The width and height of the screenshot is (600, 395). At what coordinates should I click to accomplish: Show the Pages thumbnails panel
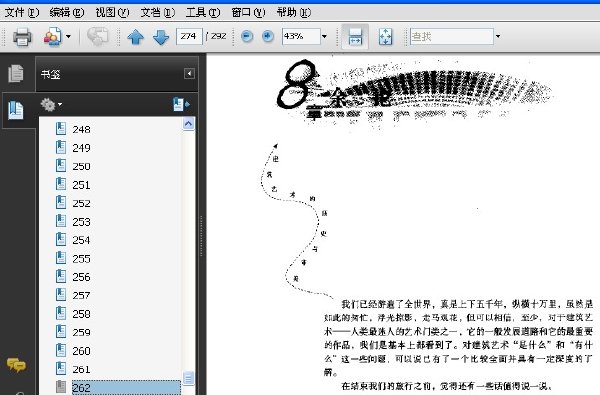[x=16, y=73]
